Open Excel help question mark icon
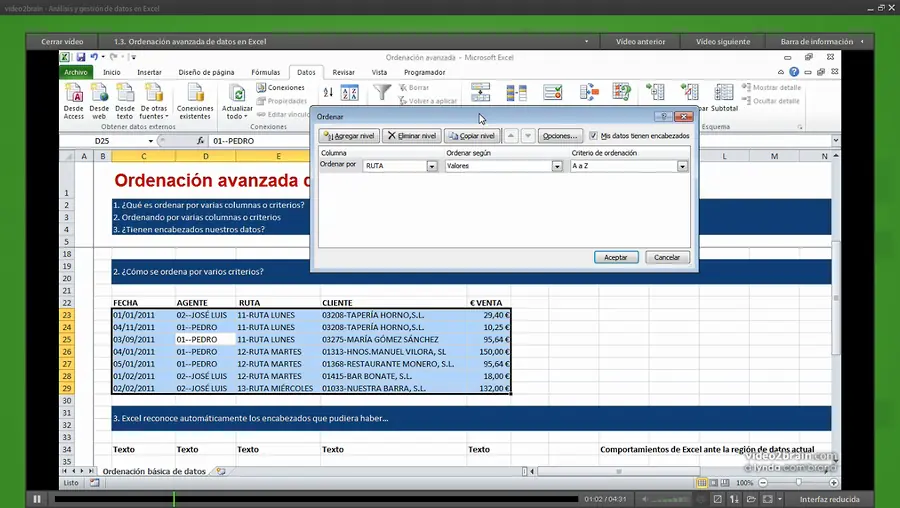This screenshot has height=508, width=900. pyautogui.click(x=794, y=72)
